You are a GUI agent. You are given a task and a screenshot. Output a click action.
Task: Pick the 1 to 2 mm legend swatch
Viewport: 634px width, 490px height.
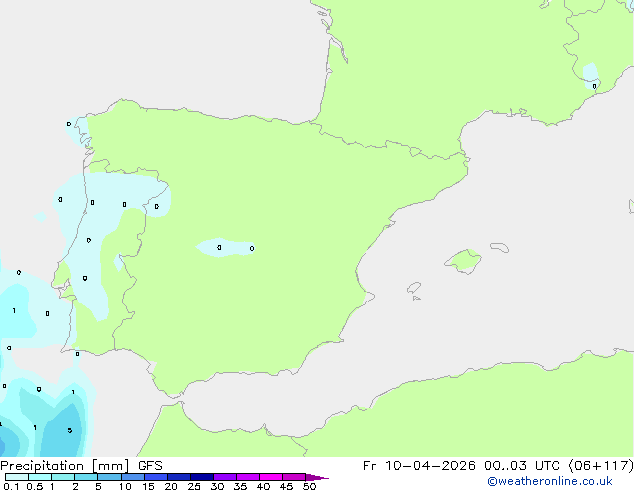[63, 477]
